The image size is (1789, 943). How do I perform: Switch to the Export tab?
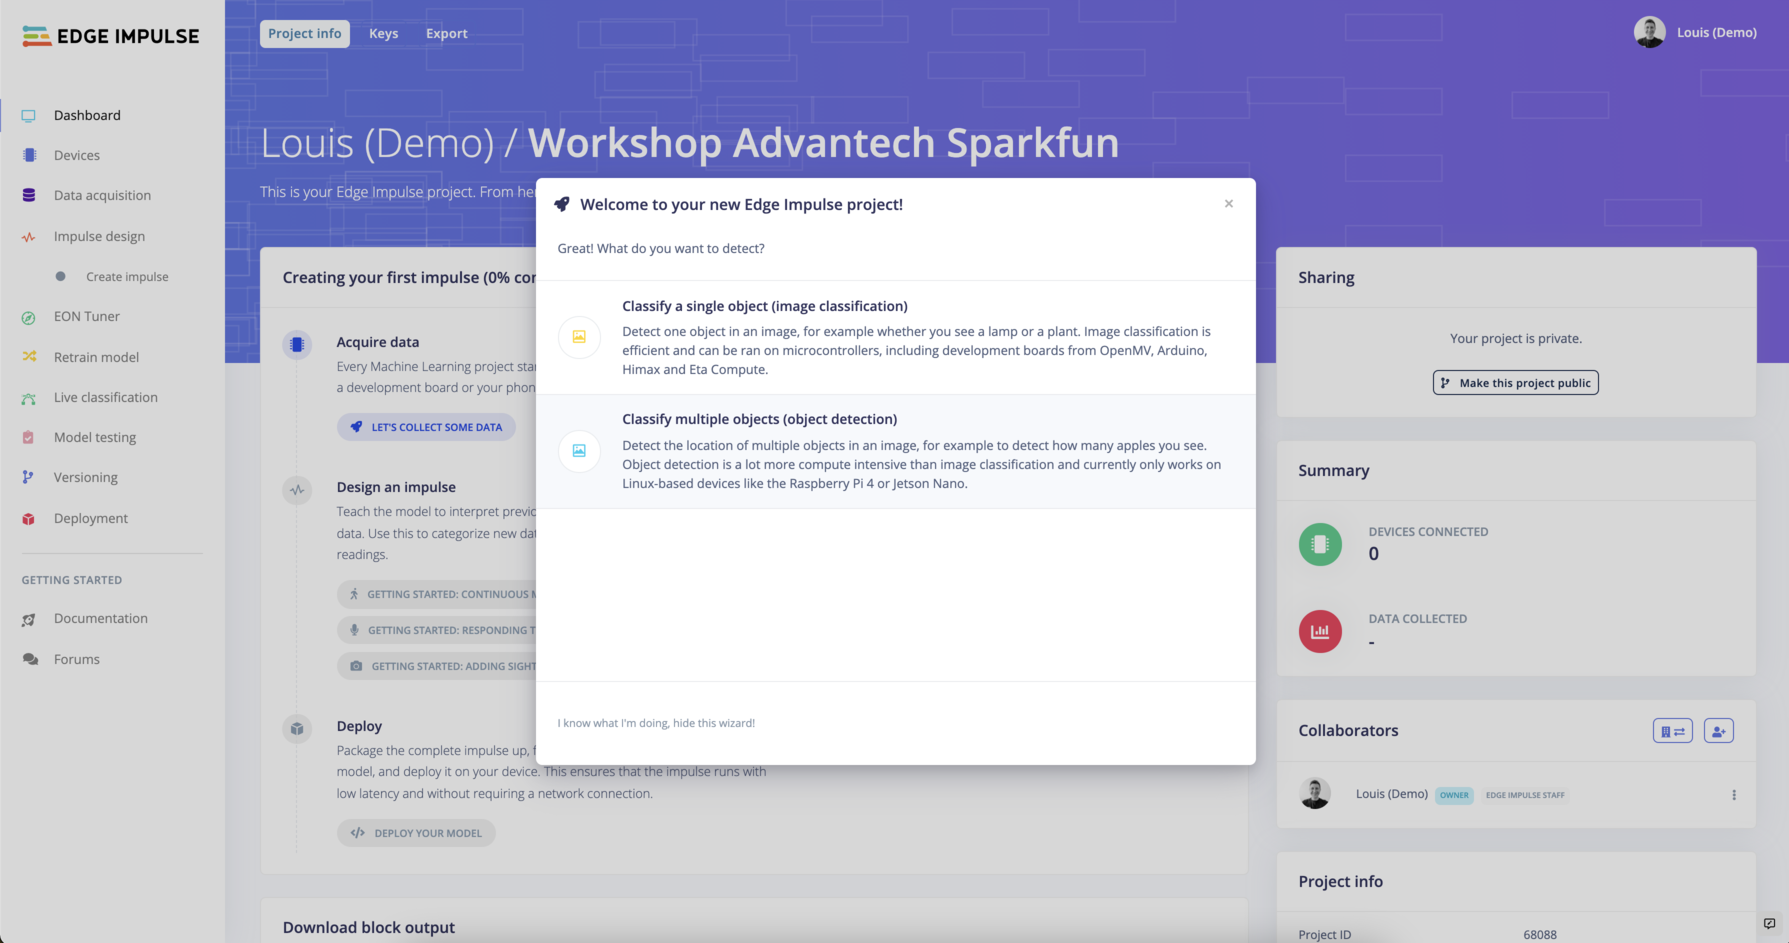[447, 34]
